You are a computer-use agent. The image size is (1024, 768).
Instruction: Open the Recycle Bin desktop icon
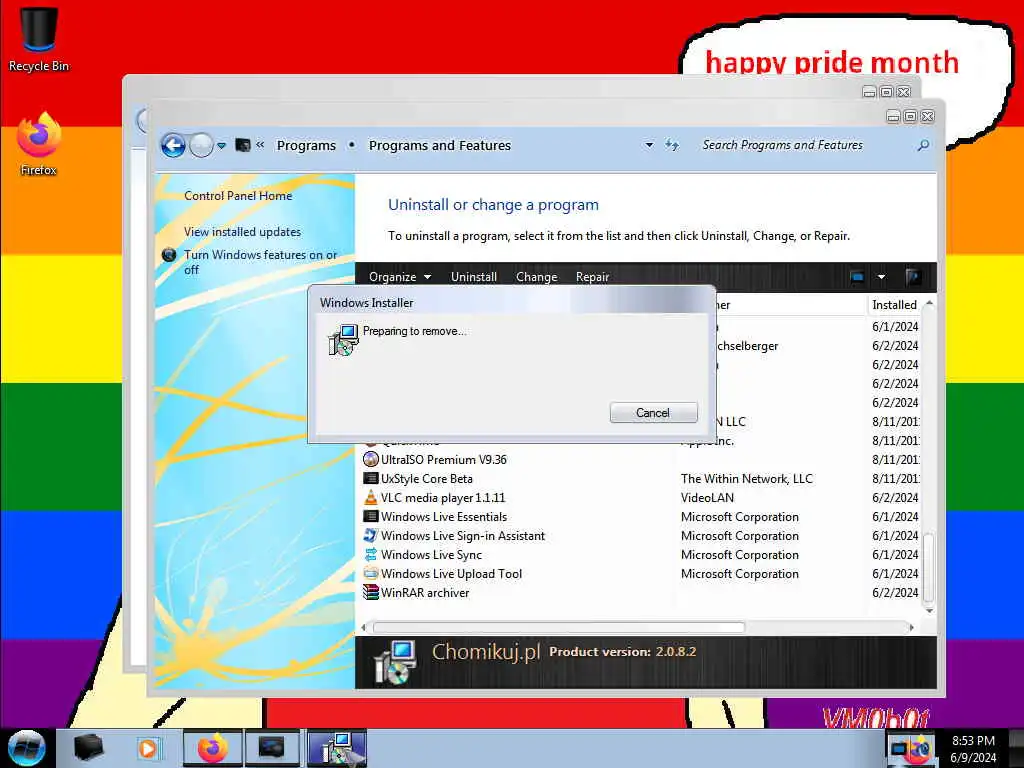coord(39,39)
